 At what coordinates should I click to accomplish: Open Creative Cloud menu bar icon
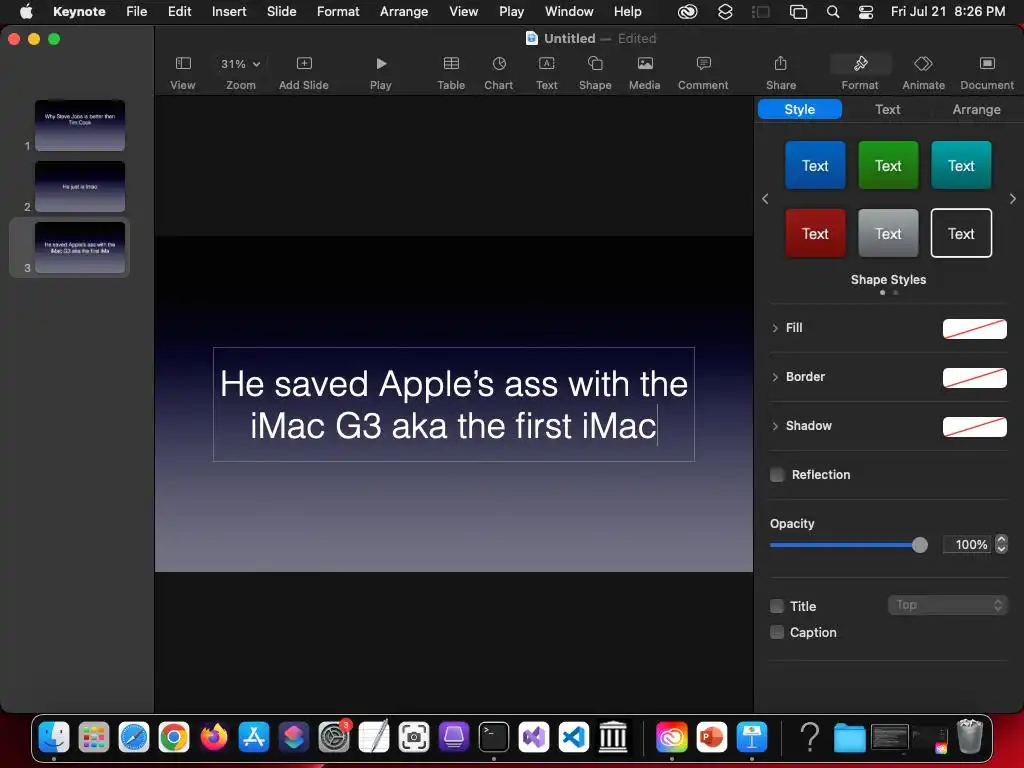[x=688, y=12]
